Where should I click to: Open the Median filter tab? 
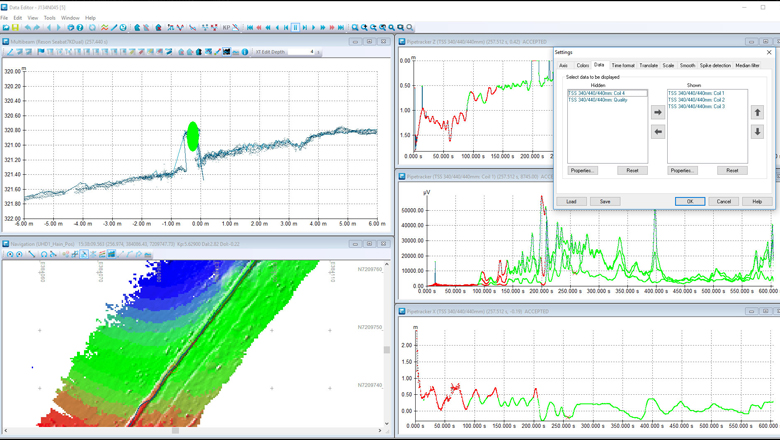click(x=747, y=65)
